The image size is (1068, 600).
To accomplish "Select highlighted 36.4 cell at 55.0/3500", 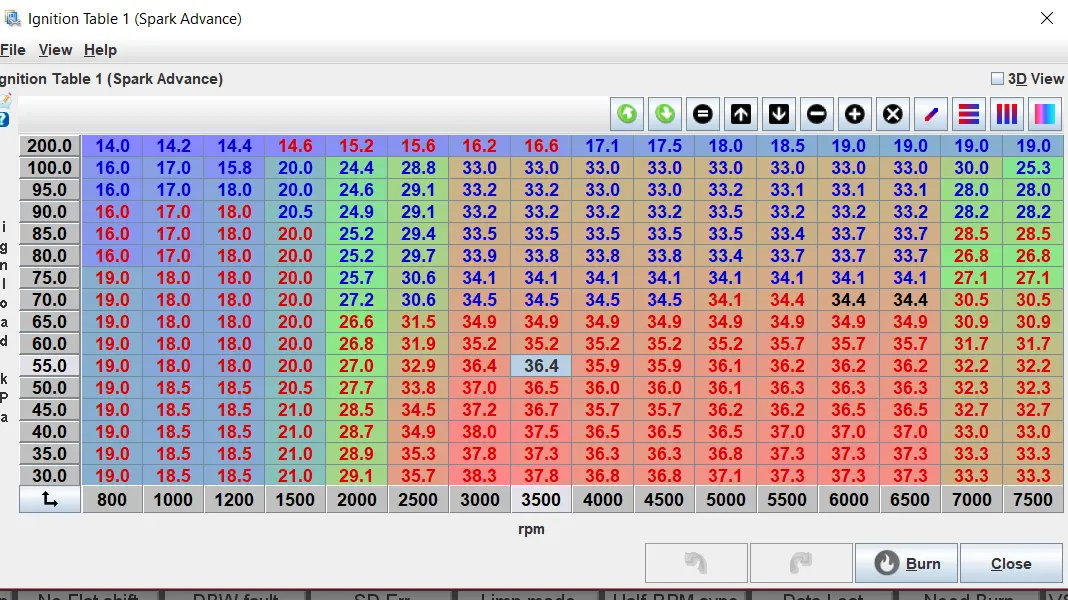I will click(541, 366).
